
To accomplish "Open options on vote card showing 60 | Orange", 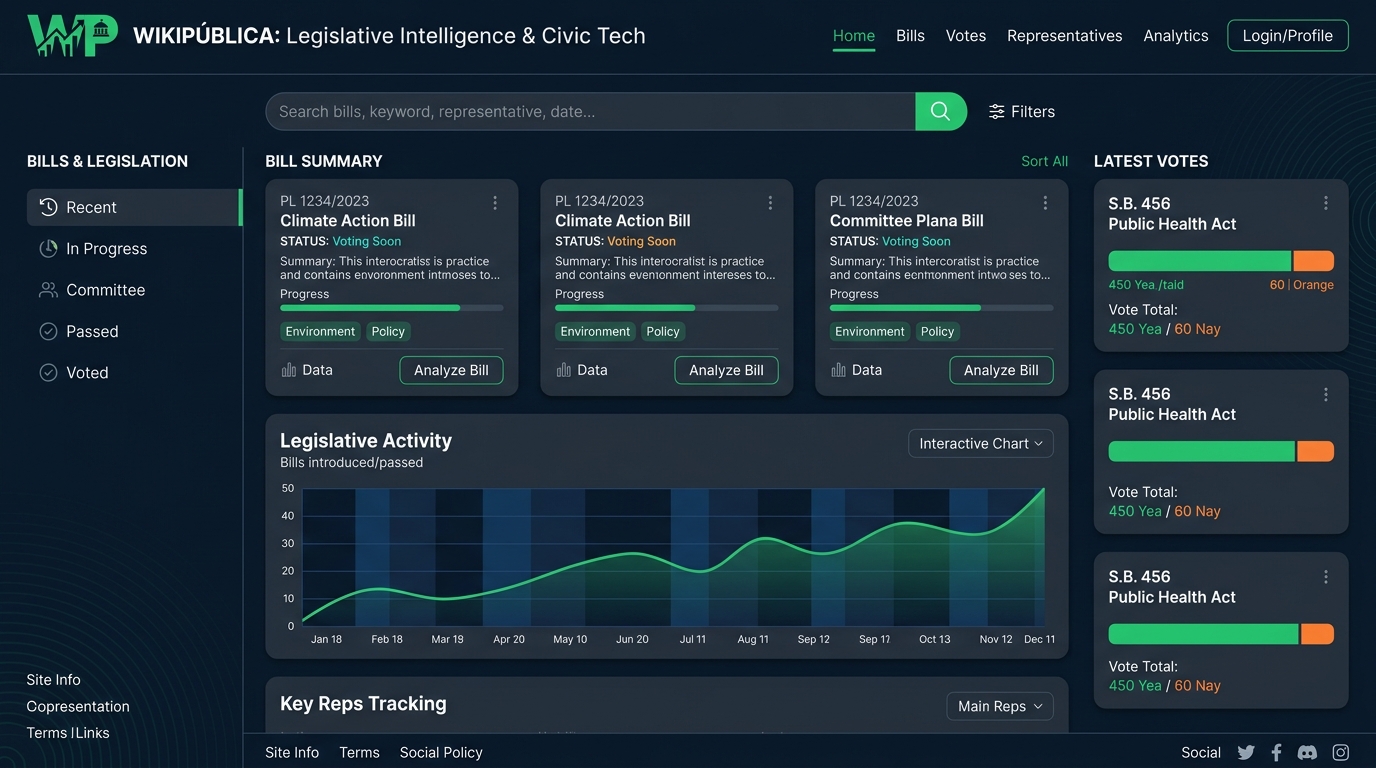I will [1326, 203].
